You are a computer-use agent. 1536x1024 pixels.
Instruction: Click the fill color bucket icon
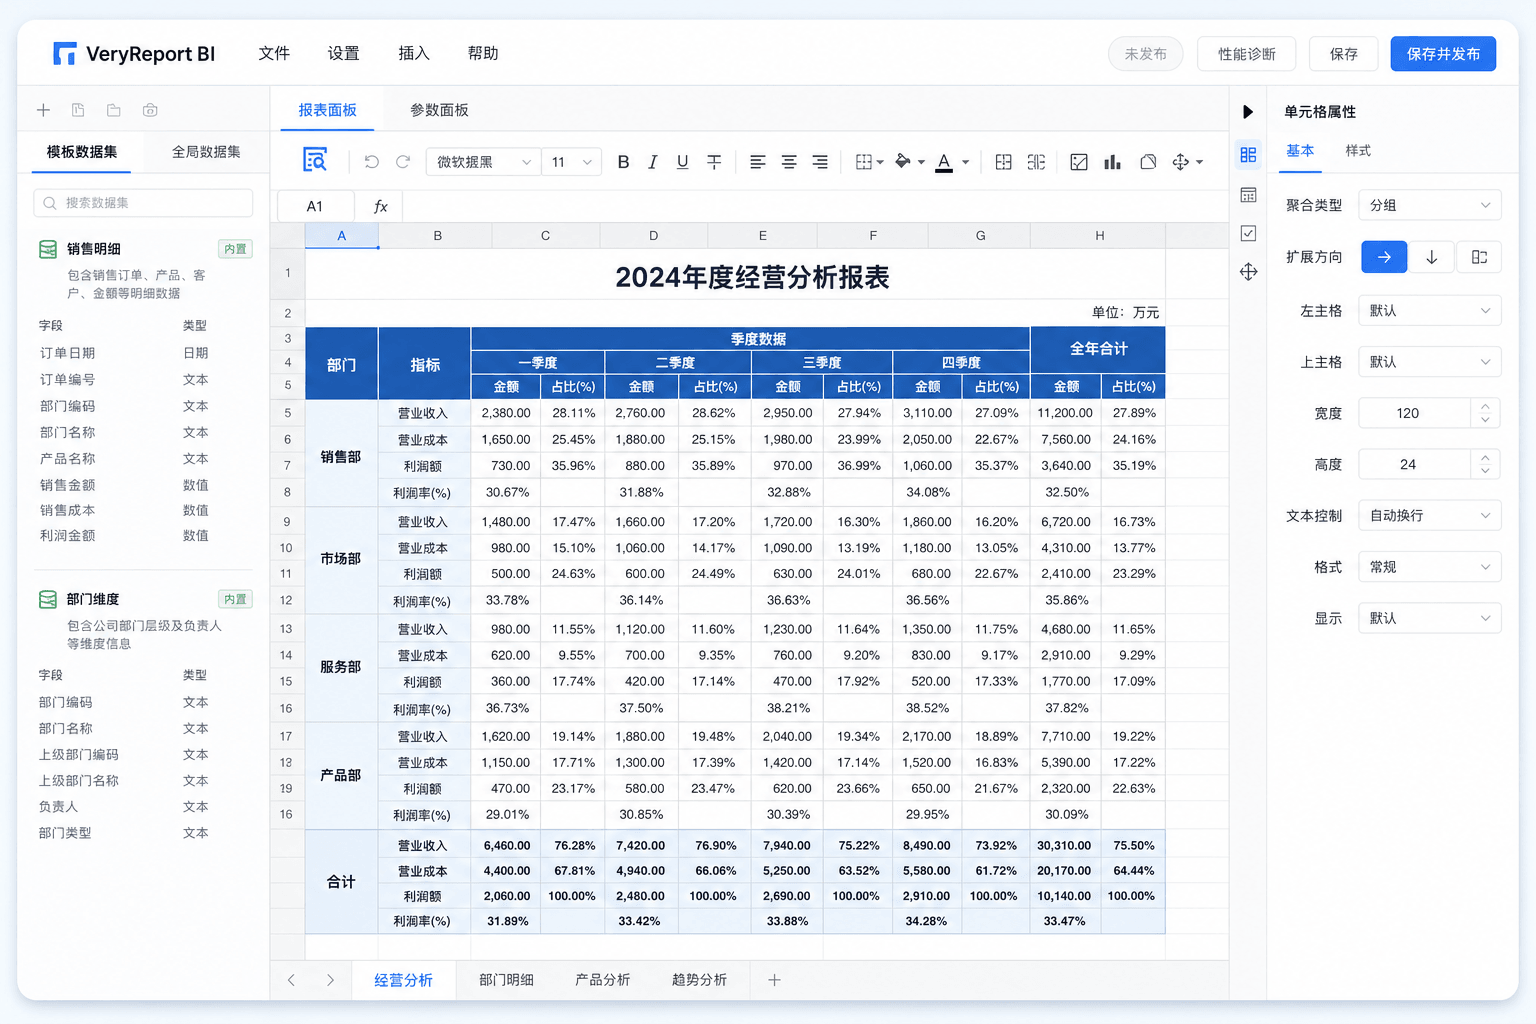tap(903, 161)
